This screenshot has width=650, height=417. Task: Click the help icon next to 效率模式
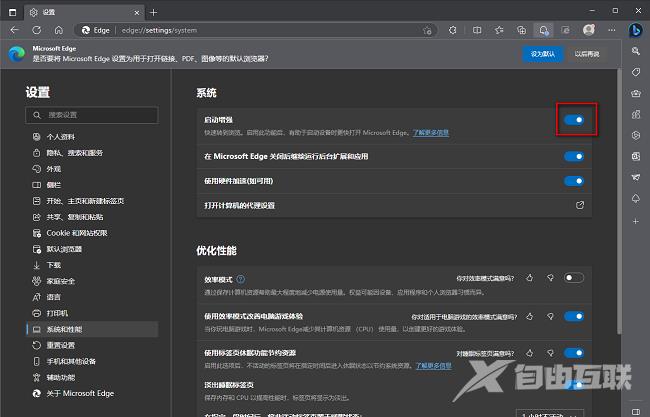241,279
